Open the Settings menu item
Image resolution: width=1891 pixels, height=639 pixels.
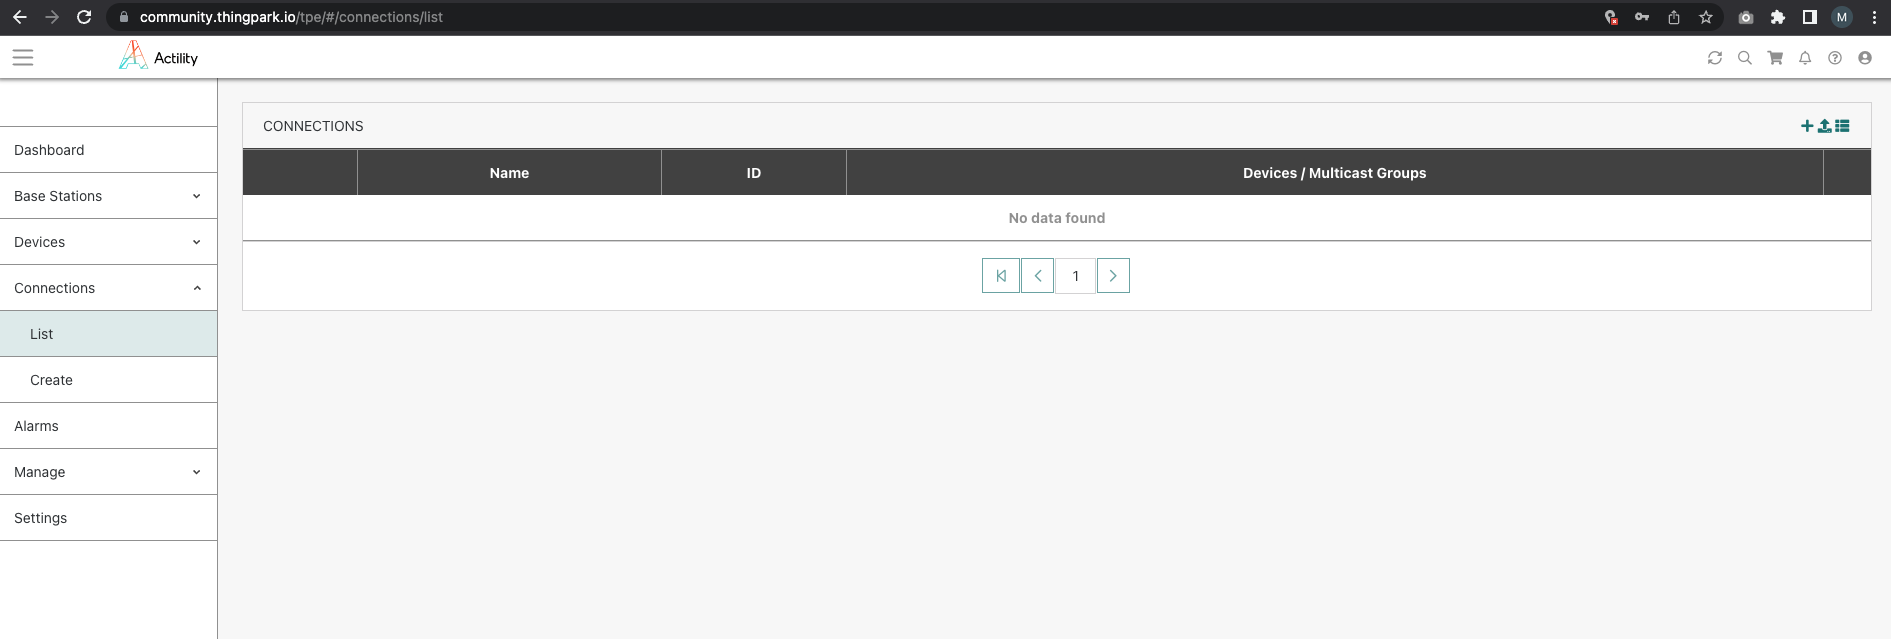(108, 518)
